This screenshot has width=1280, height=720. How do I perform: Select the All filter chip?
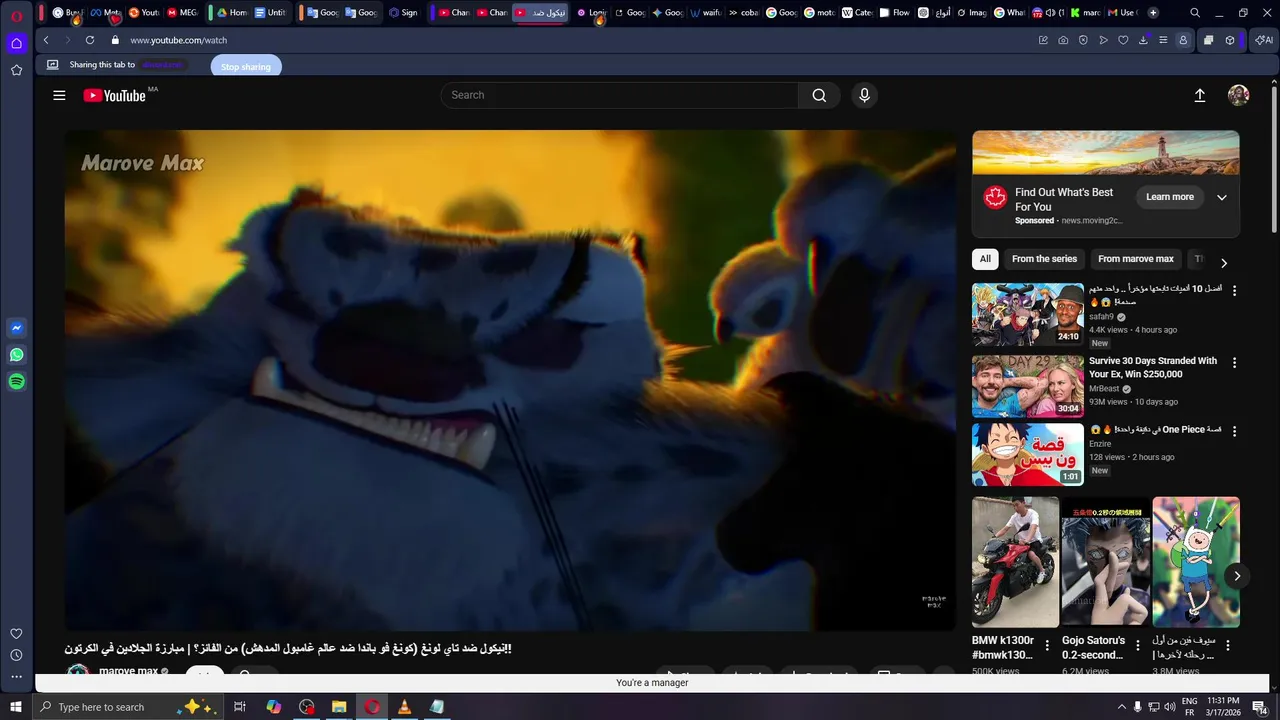coord(985,259)
